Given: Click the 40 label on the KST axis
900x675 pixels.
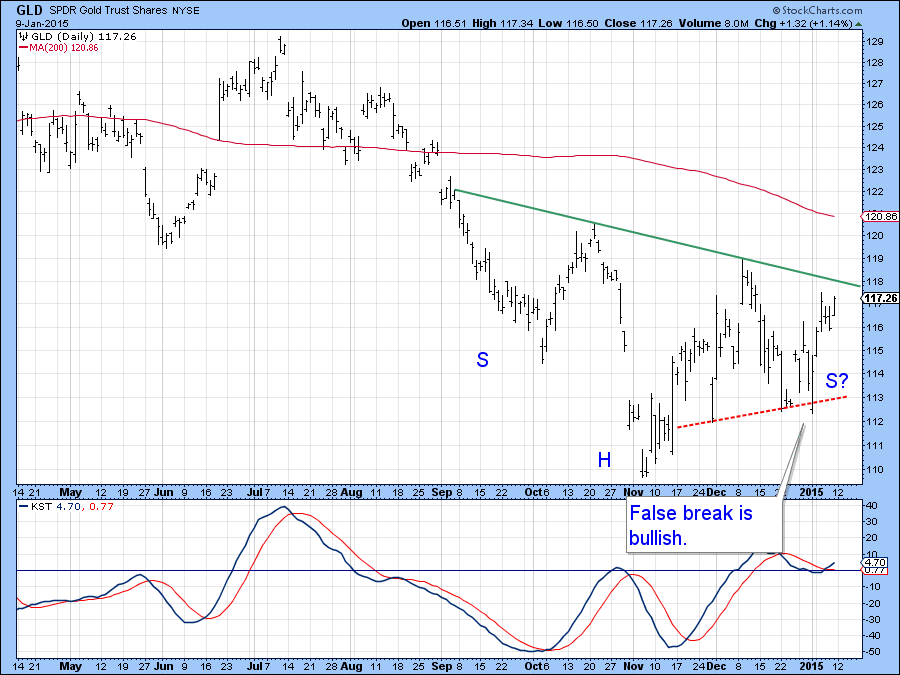Looking at the screenshot, I should point(870,506).
